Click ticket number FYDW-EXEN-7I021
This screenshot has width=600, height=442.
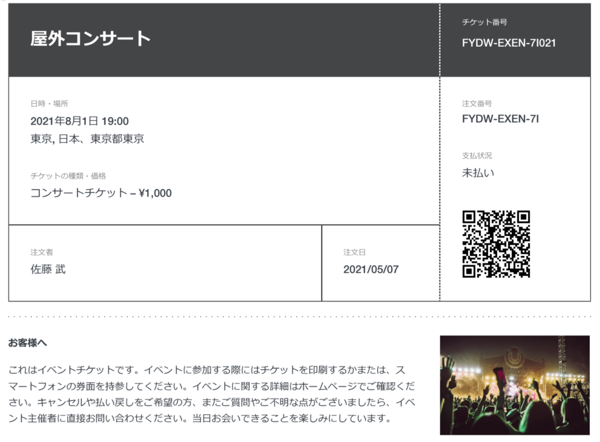(x=509, y=43)
